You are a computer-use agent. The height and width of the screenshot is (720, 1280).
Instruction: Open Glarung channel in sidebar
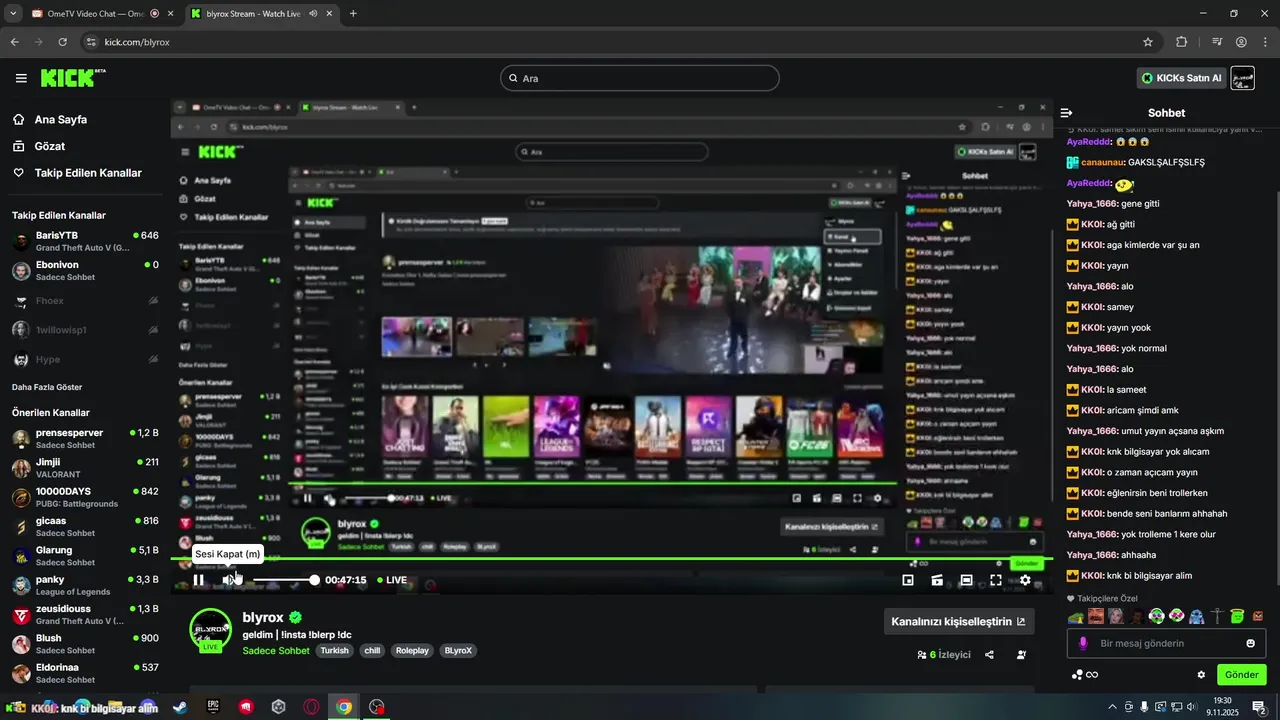pos(85,555)
